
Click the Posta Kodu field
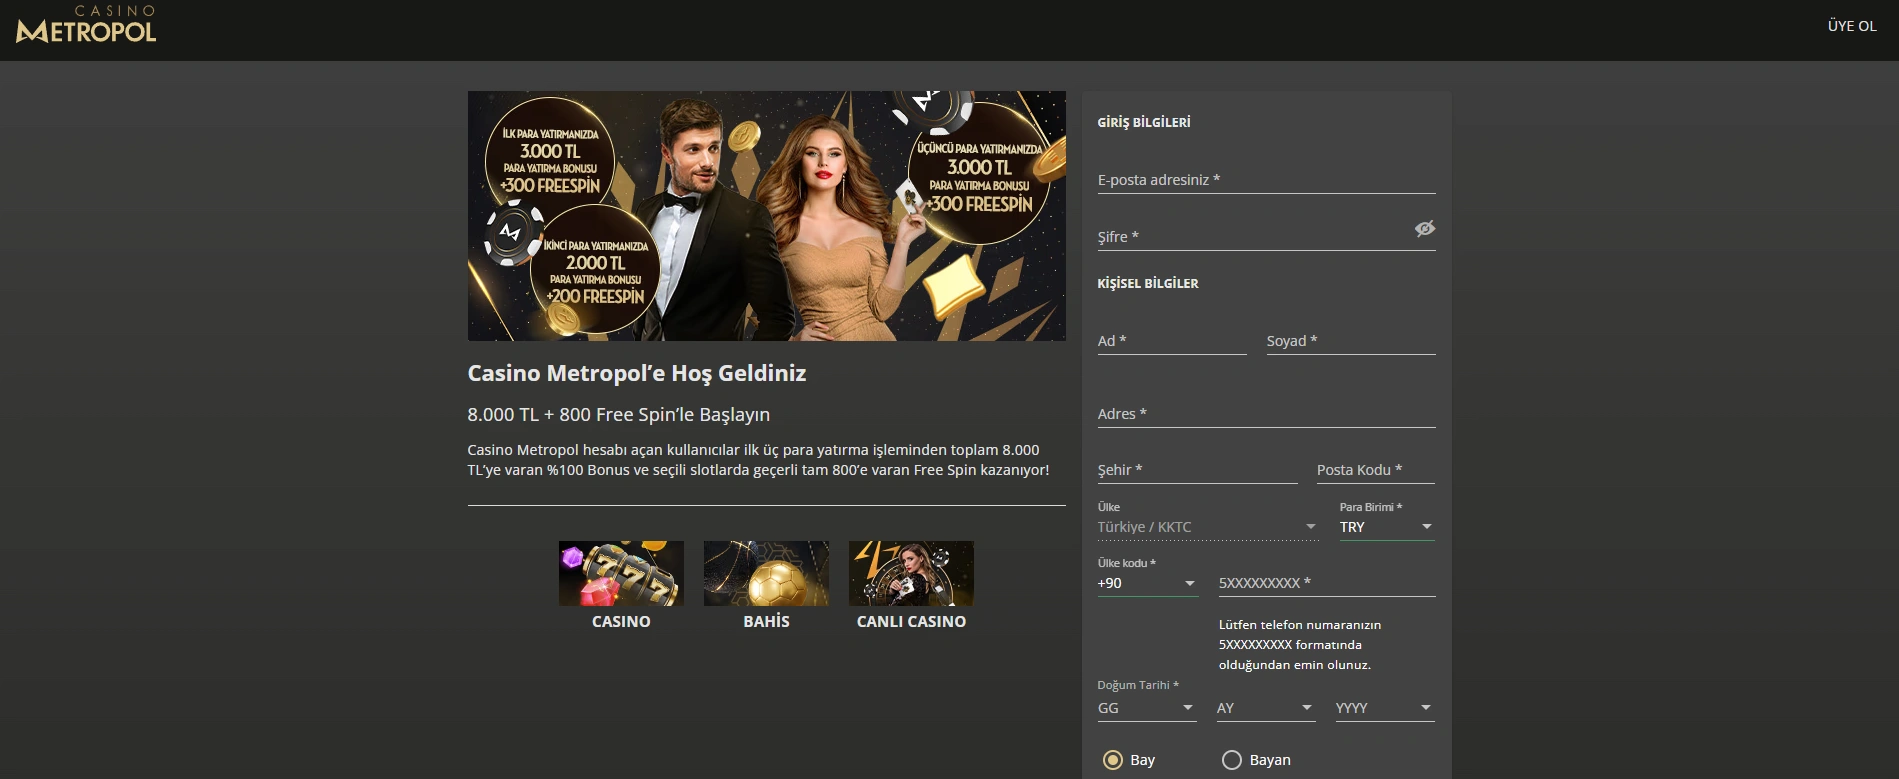coord(1376,470)
